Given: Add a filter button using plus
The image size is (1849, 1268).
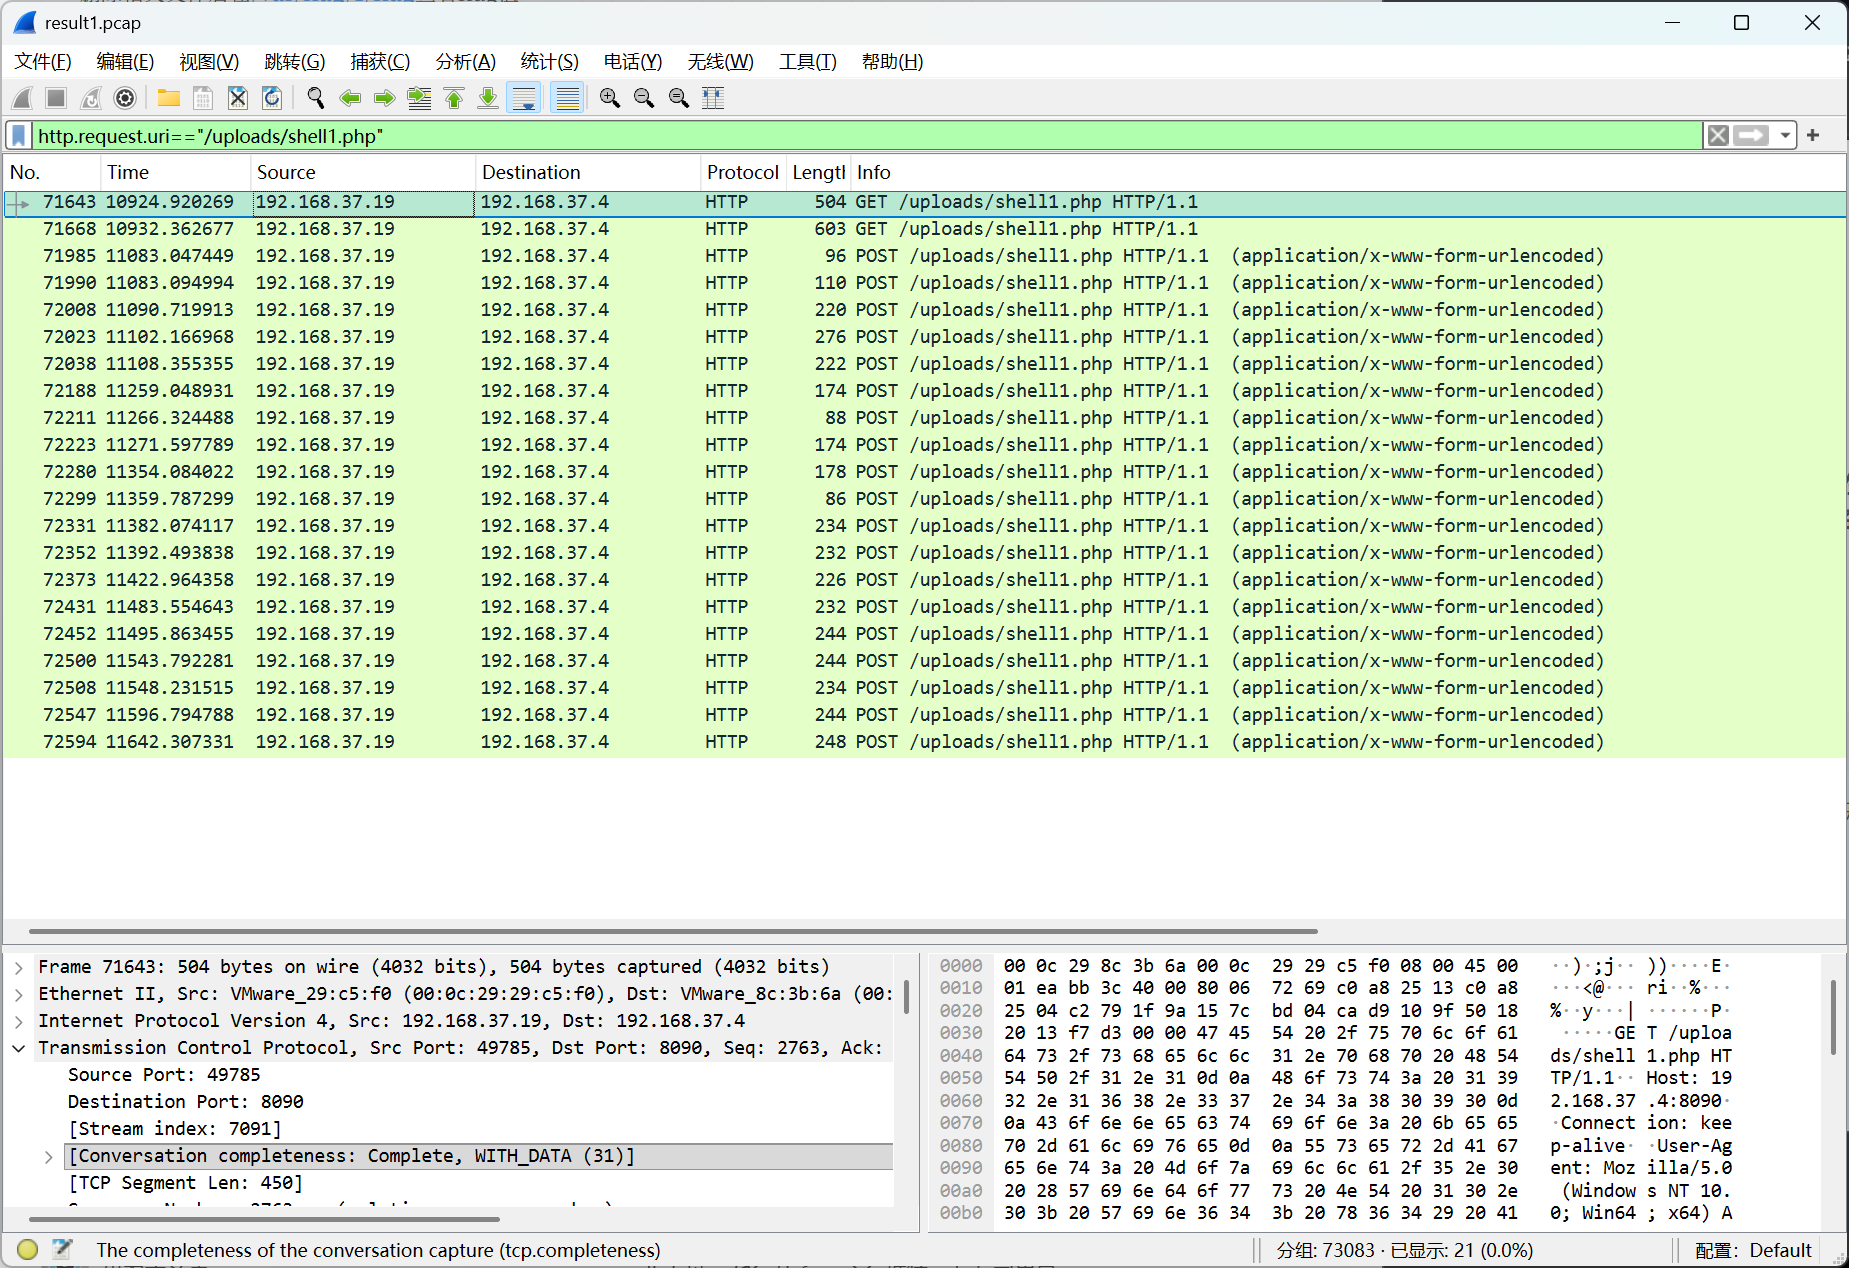Looking at the screenshot, I should pos(1813,136).
